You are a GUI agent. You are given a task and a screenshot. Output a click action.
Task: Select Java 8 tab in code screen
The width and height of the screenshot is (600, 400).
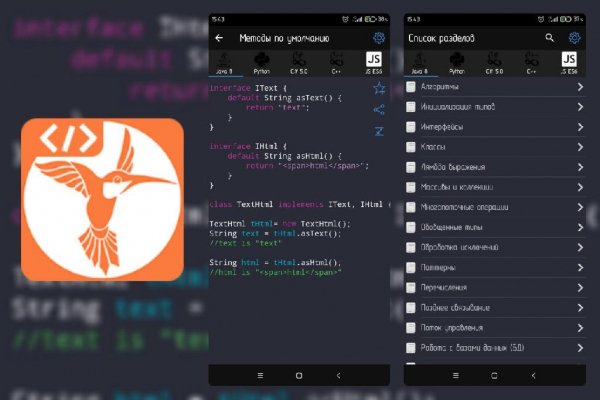point(224,64)
